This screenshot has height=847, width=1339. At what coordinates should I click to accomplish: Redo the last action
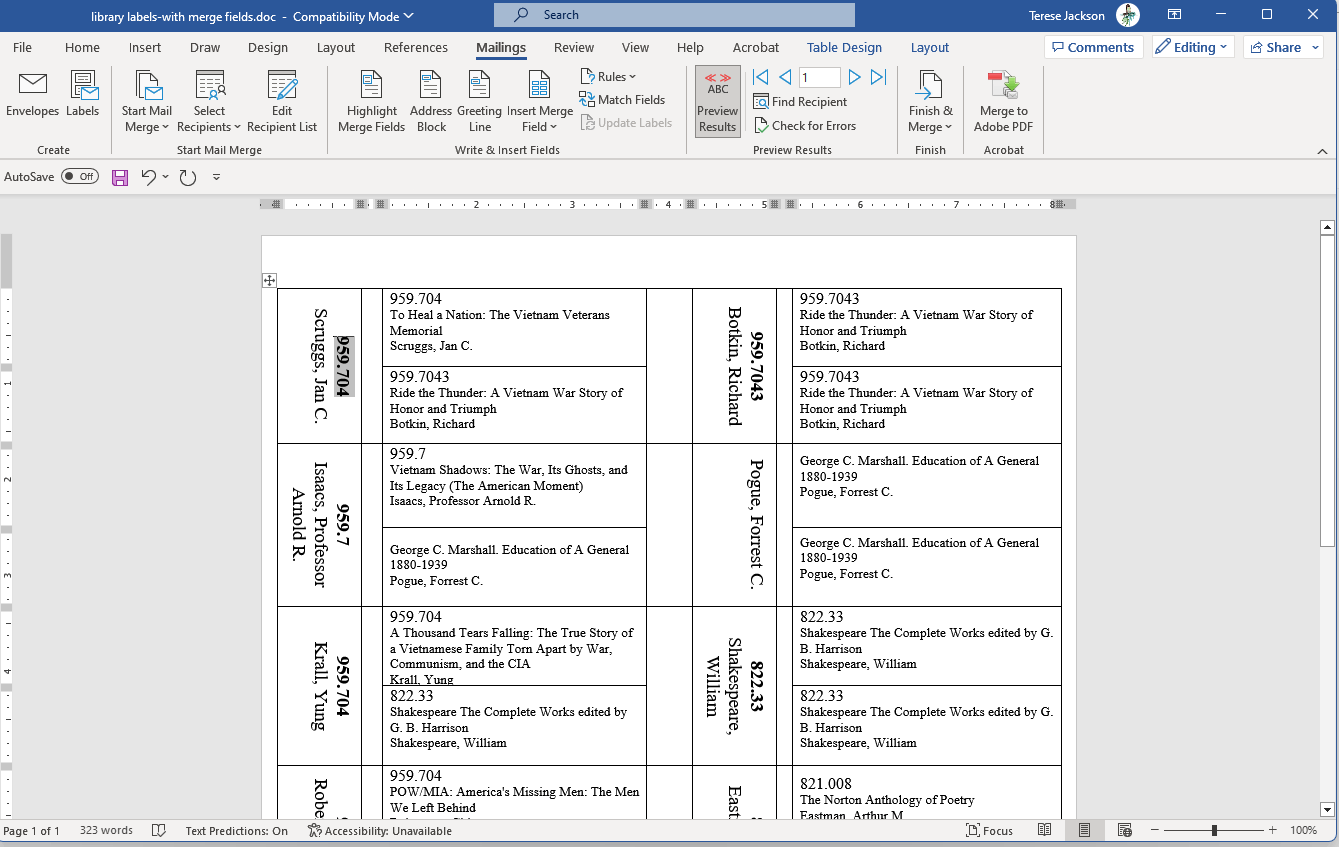(x=187, y=177)
